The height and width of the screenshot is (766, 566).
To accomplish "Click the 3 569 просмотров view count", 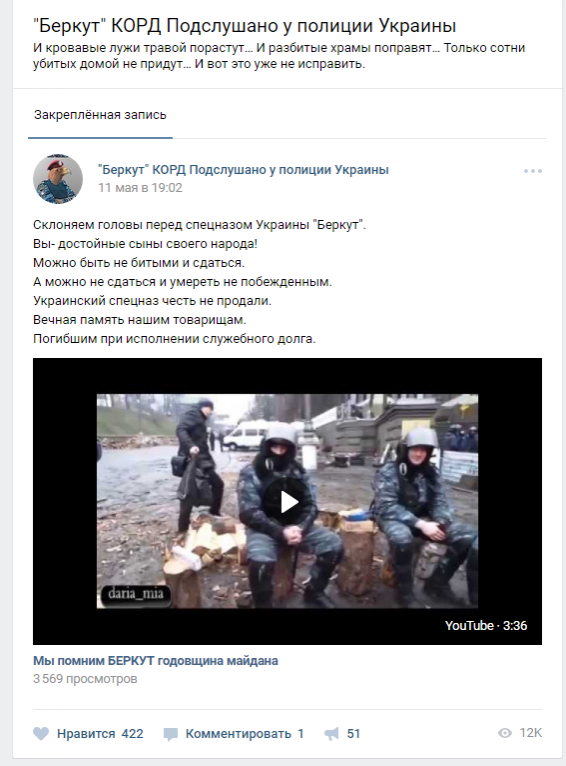I will [x=85, y=679].
